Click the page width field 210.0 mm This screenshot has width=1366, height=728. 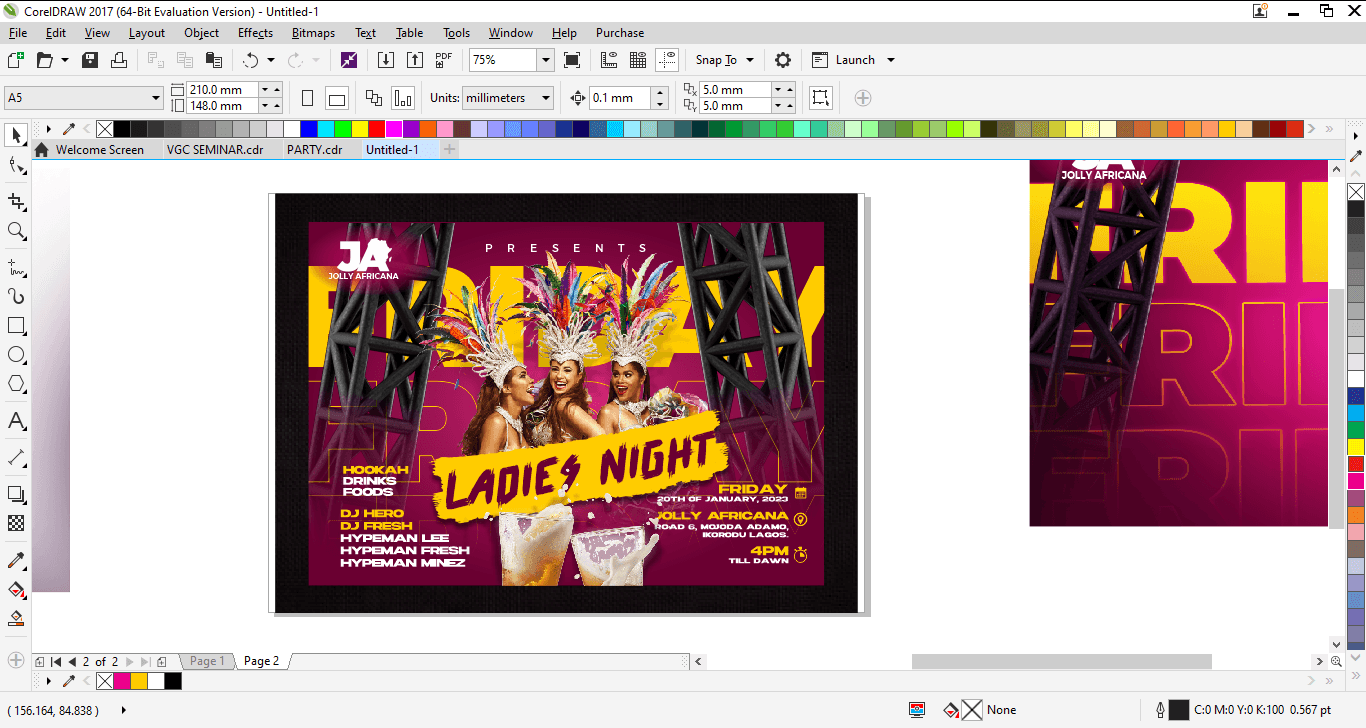click(222, 89)
